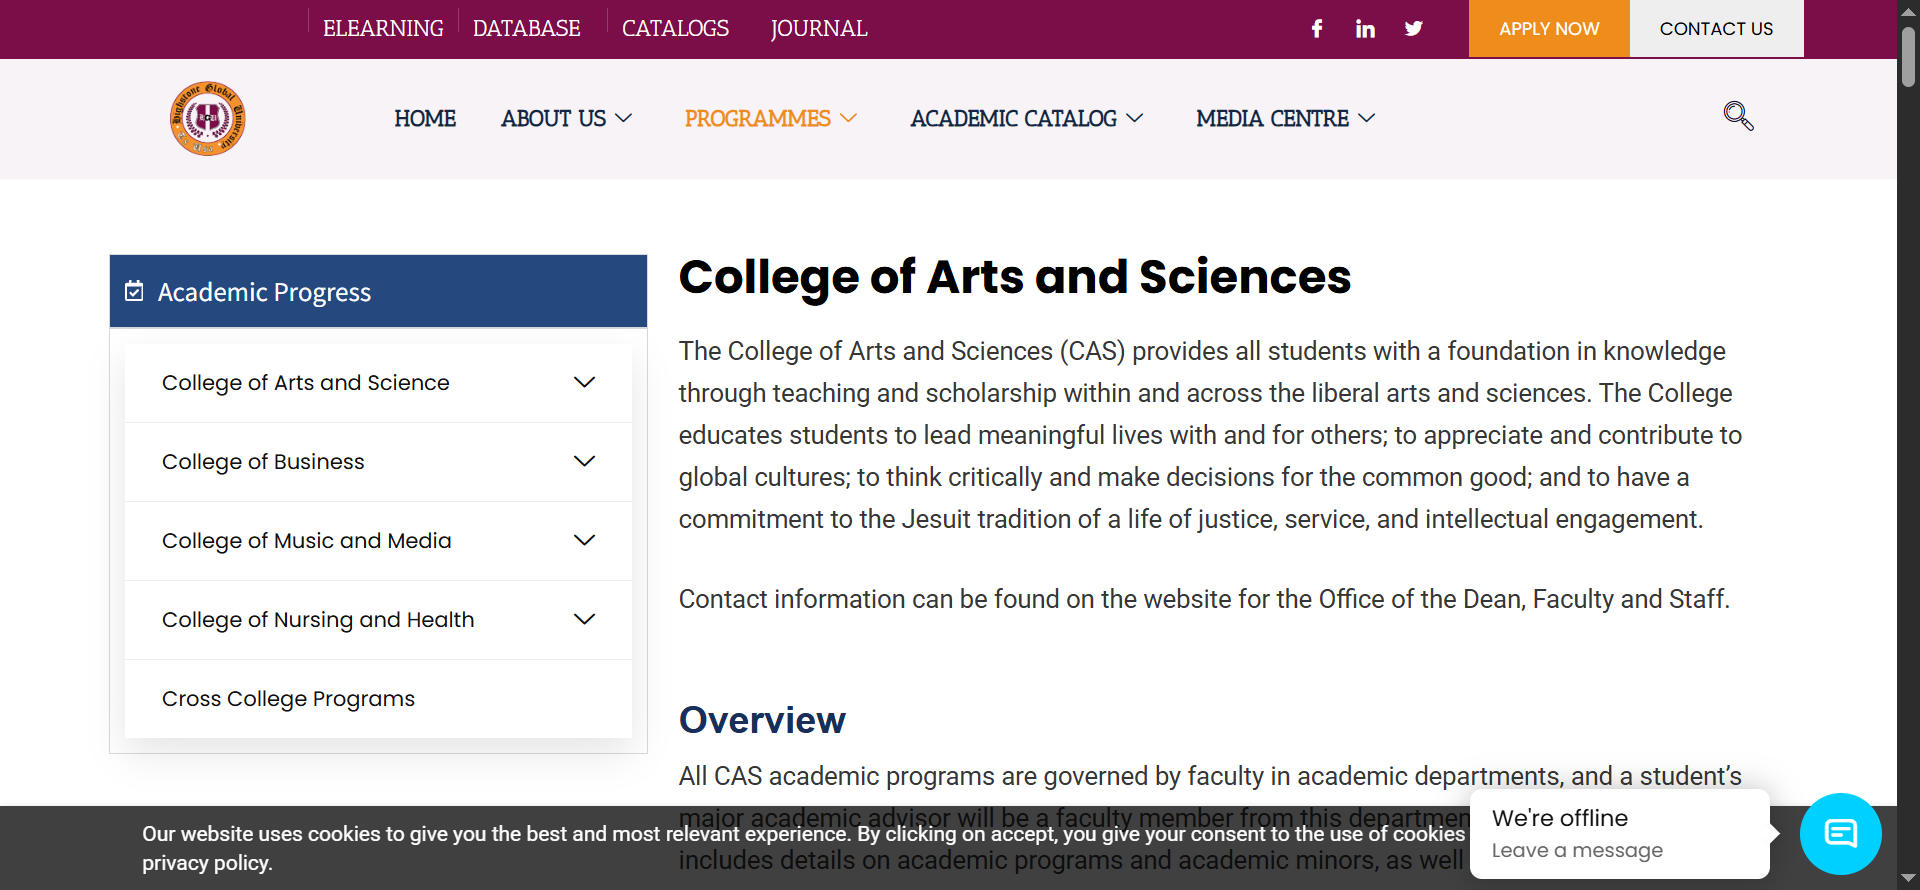This screenshot has height=890, width=1920.
Task: Expand College of Music and Media chevron
Action: (x=584, y=541)
